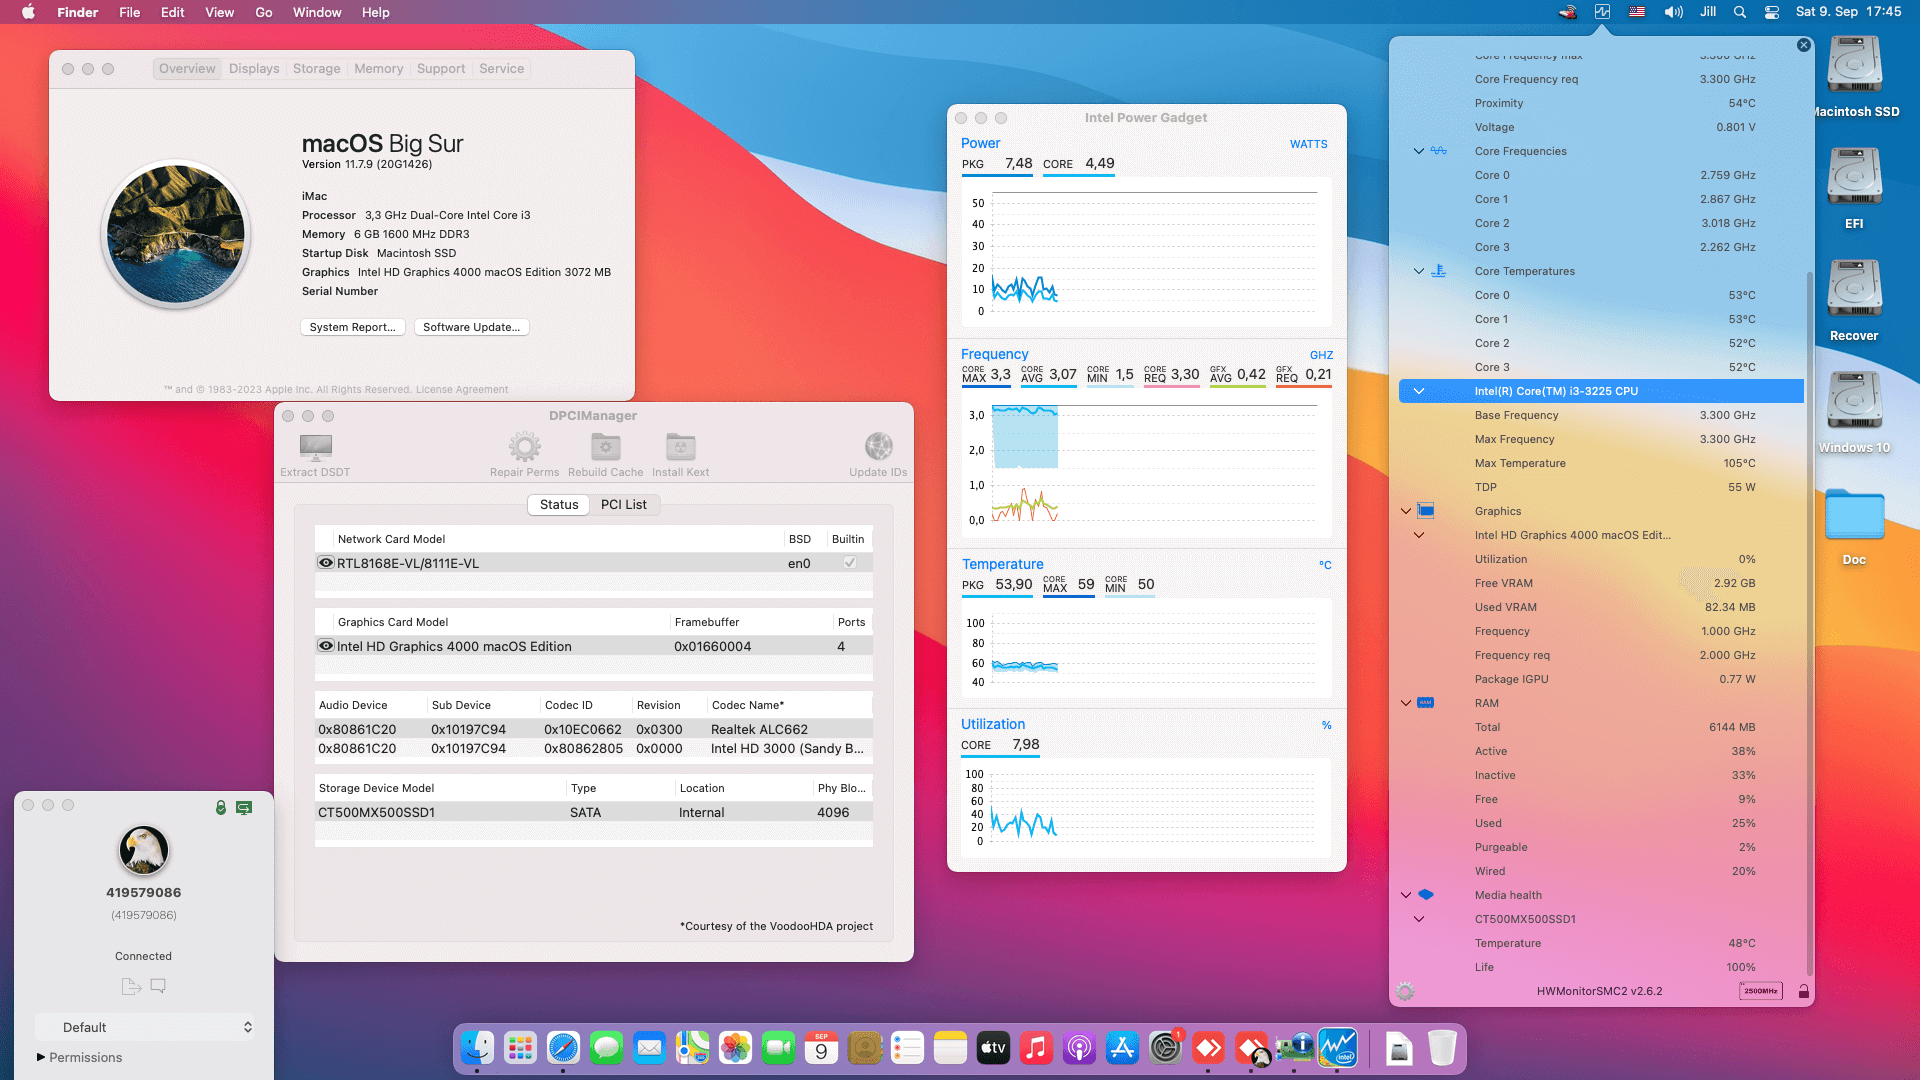Open the Finder Go menu
This screenshot has width=1920, height=1080.
point(264,12)
